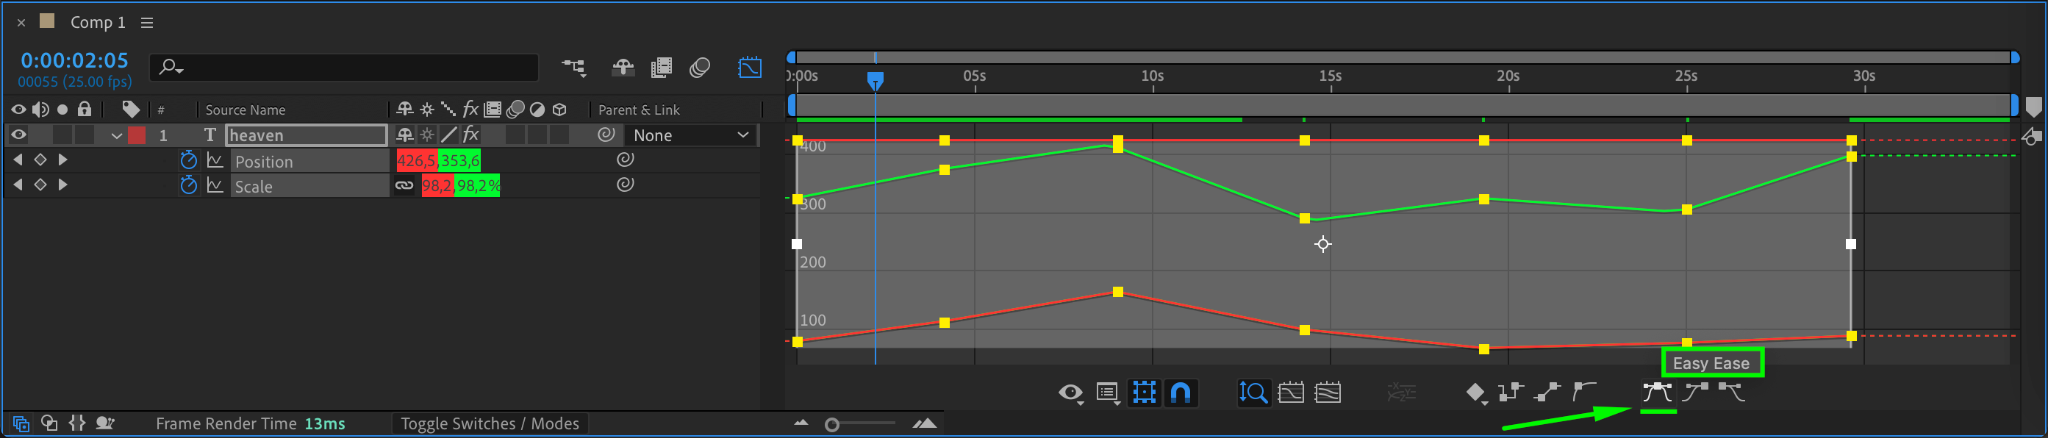This screenshot has height=438, width=2048.
Task: Enable Motion Blur for the composition
Action: coord(700,67)
